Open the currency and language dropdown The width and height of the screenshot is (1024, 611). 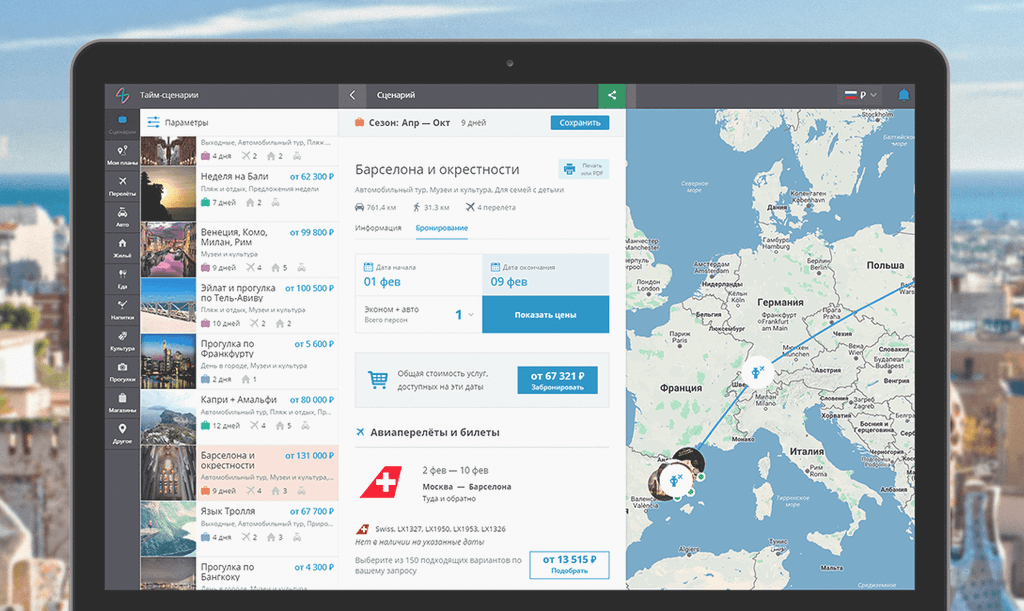tap(859, 95)
